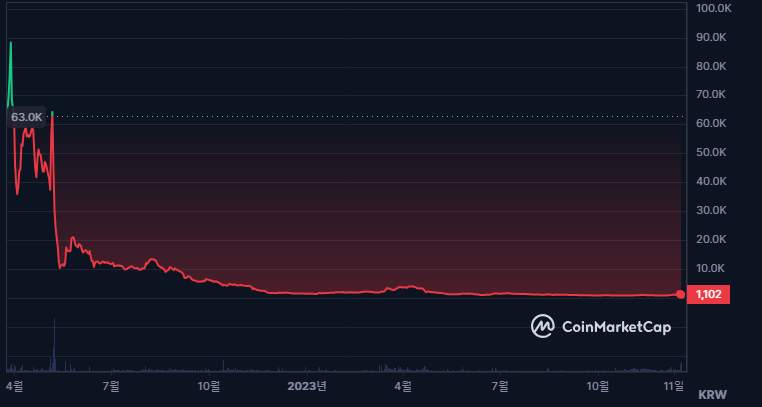Screen dimensions: 762x407
Task: Click the 11일 date label
Action: (x=676, y=386)
